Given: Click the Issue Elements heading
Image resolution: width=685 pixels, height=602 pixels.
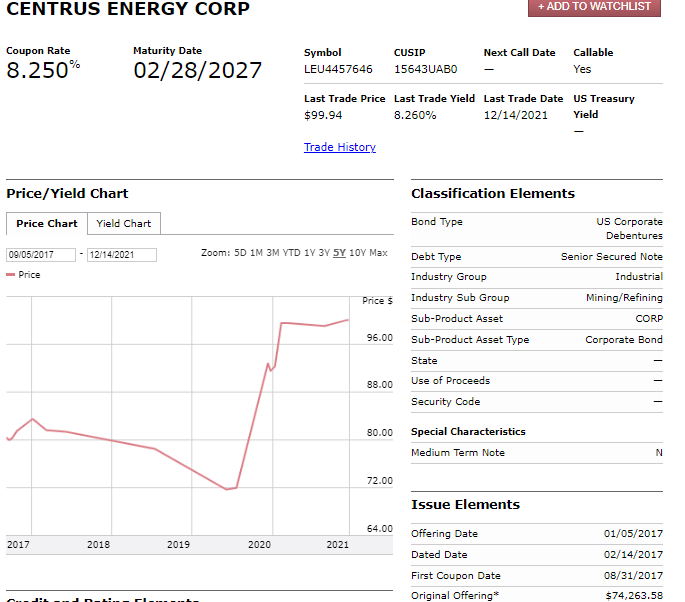Looking at the screenshot, I should (465, 505).
